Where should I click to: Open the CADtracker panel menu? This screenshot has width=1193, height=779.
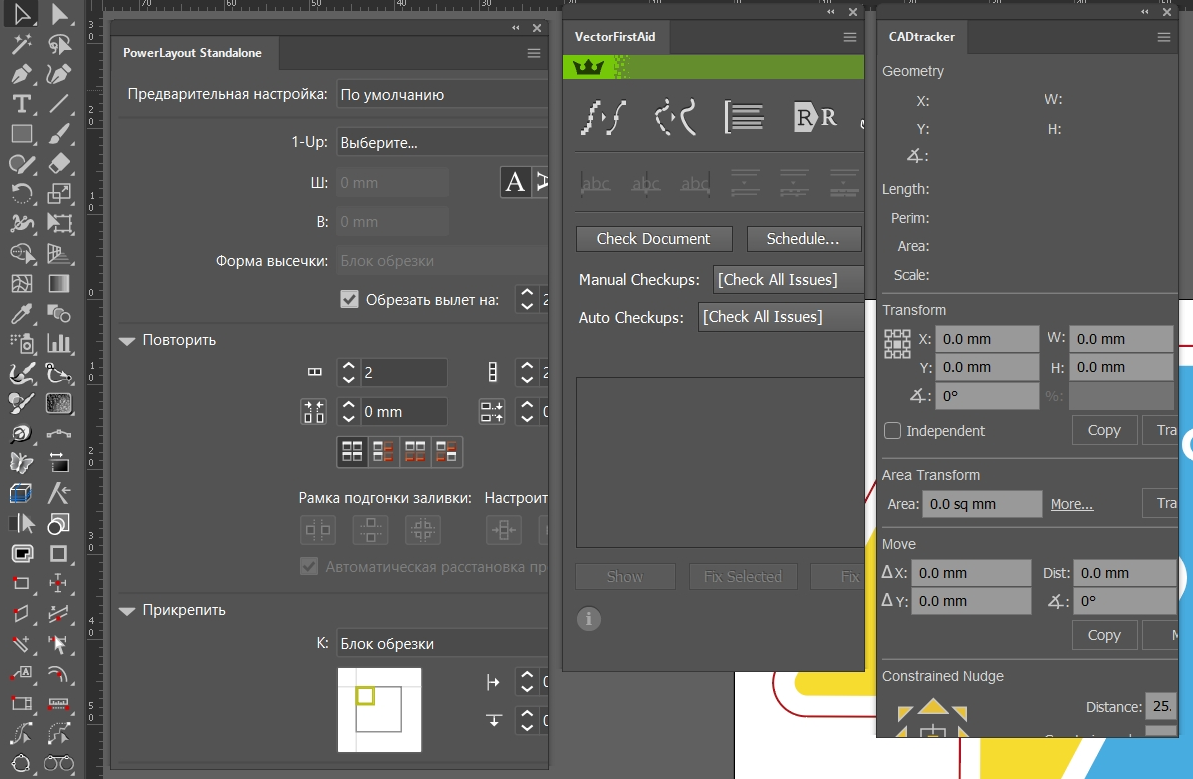[x=1163, y=37]
